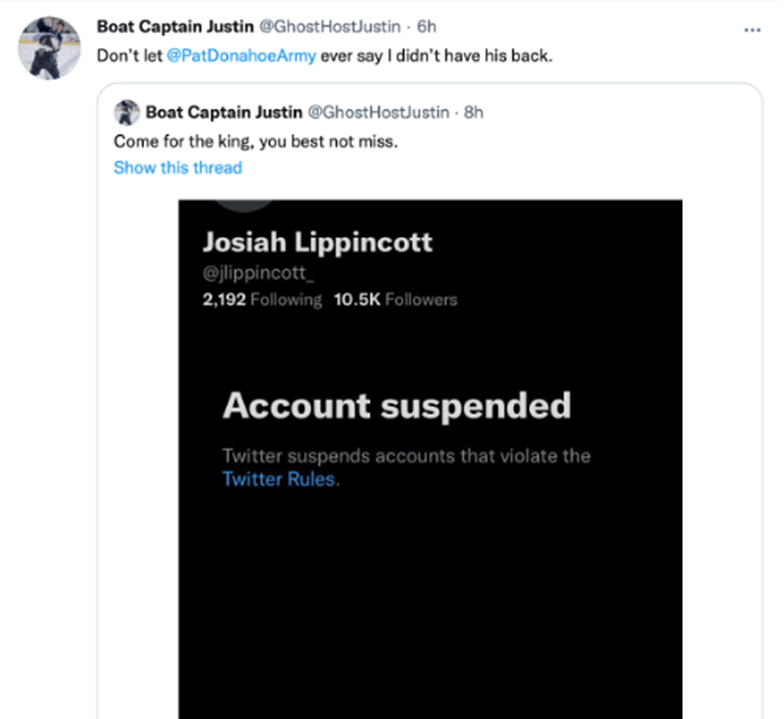Viewport: 784px width, 719px height.
Task: Click the Show this thread link
Action: 178,168
